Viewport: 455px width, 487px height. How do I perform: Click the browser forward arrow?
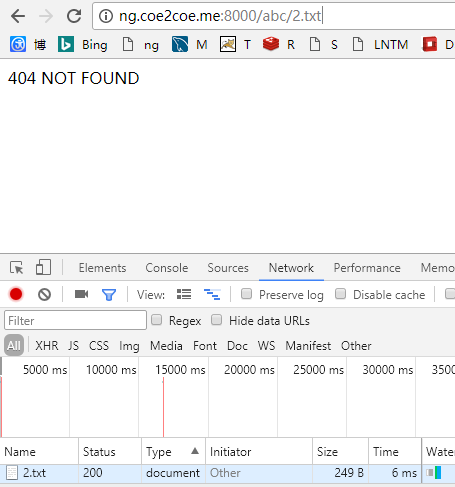(x=46, y=16)
